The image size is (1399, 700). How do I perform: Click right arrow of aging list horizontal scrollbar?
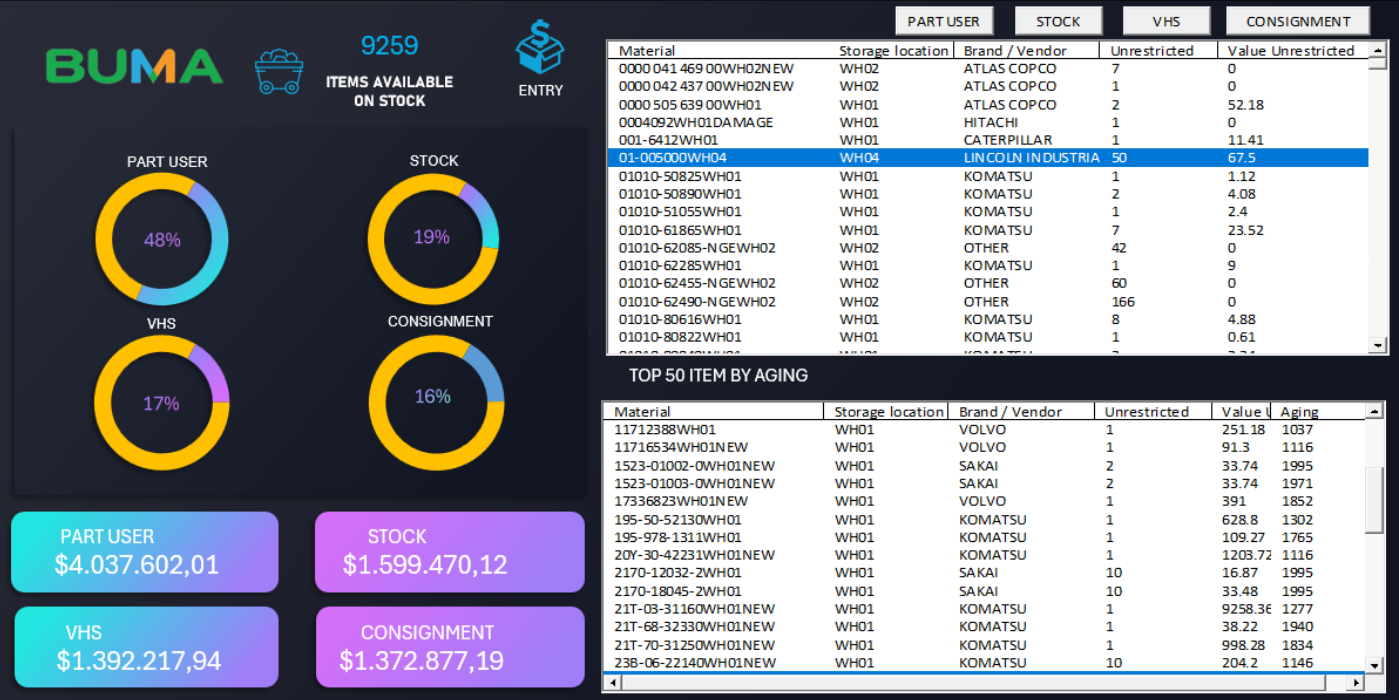pyautogui.click(x=1356, y=682)
